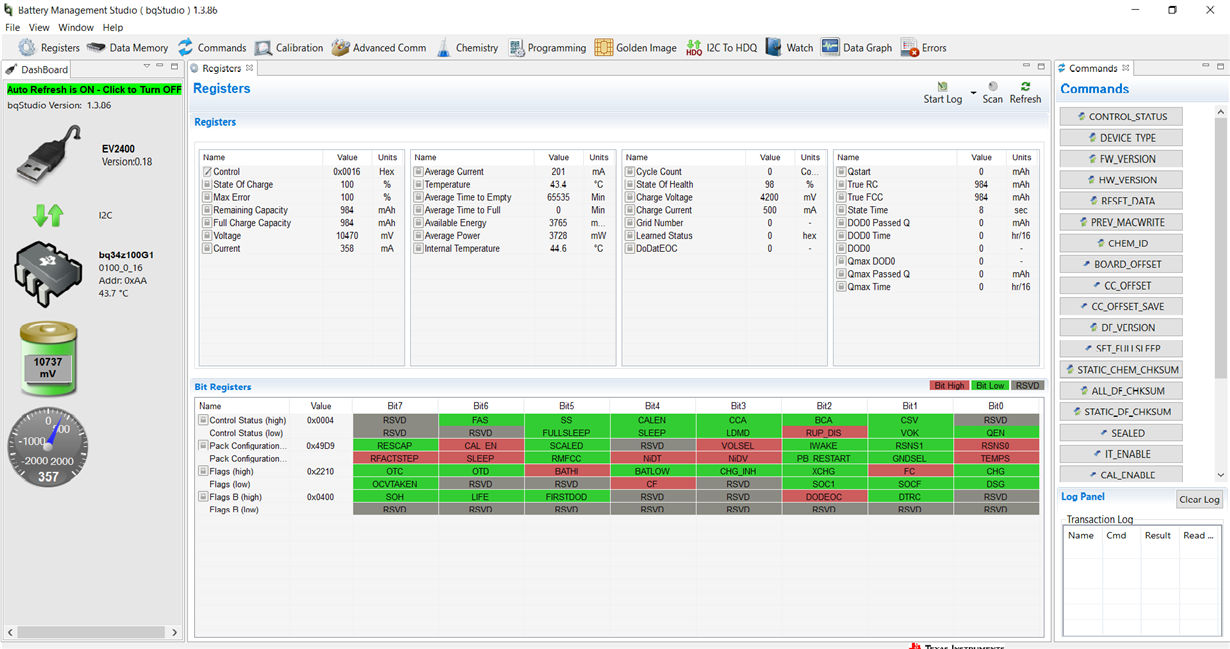
Task: Close the Registers tab
Action: 250,68
